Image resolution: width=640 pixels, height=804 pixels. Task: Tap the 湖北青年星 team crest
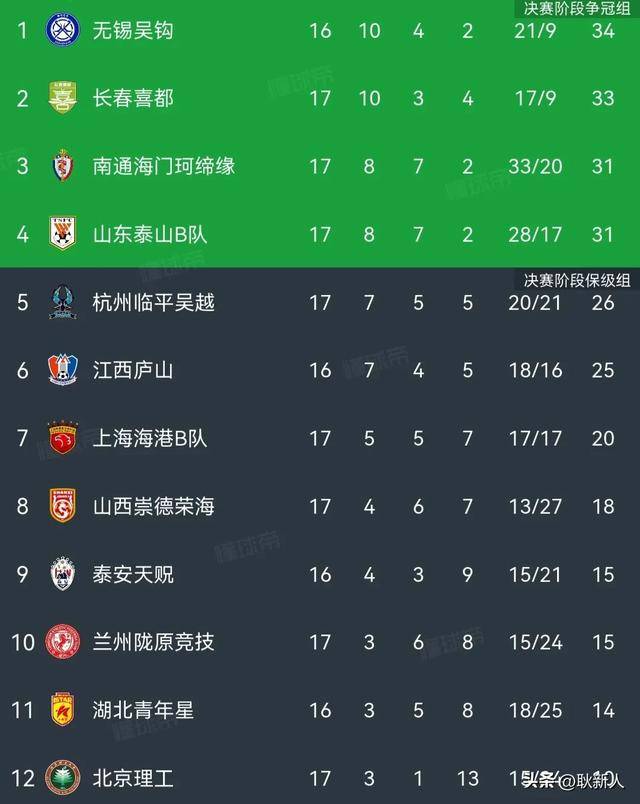click(63, 710)
